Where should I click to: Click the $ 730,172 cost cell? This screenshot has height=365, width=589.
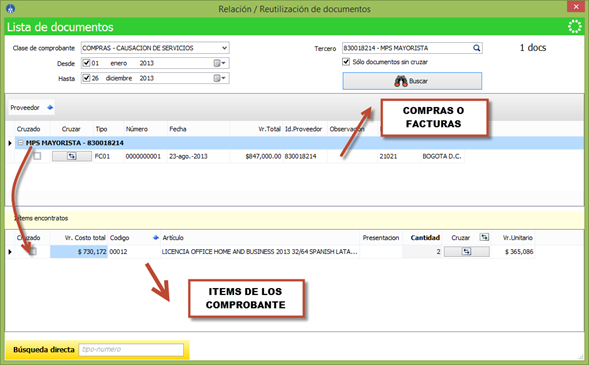pyautogui.click(x=79, y=252)
